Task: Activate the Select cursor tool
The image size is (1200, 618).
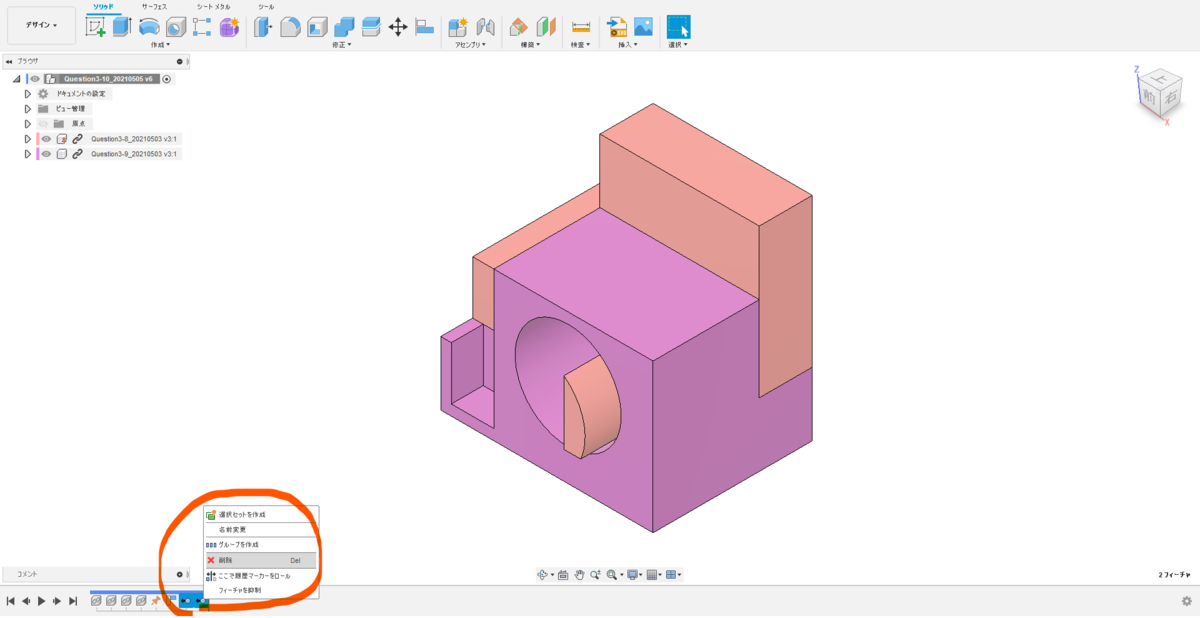Action: click(678, 27)
